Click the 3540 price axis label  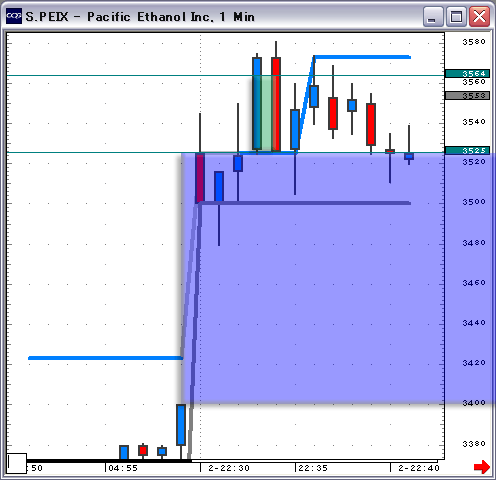point(474,122)
